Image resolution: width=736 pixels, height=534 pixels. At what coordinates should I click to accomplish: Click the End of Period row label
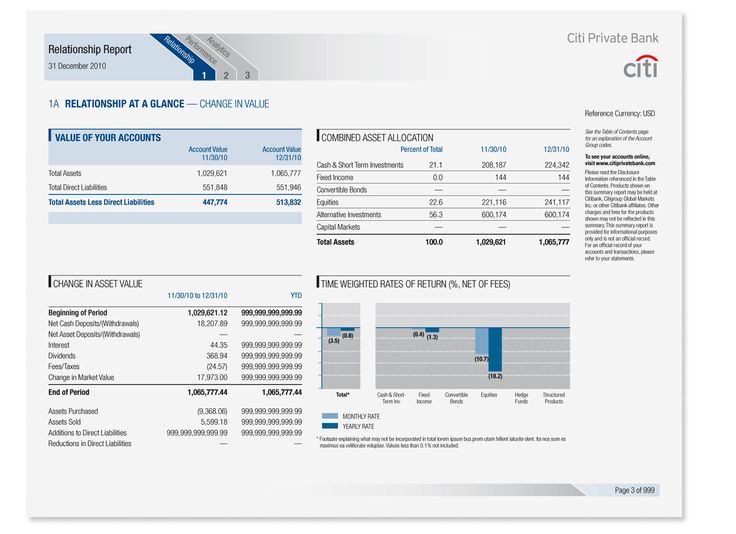coord(69,392)
